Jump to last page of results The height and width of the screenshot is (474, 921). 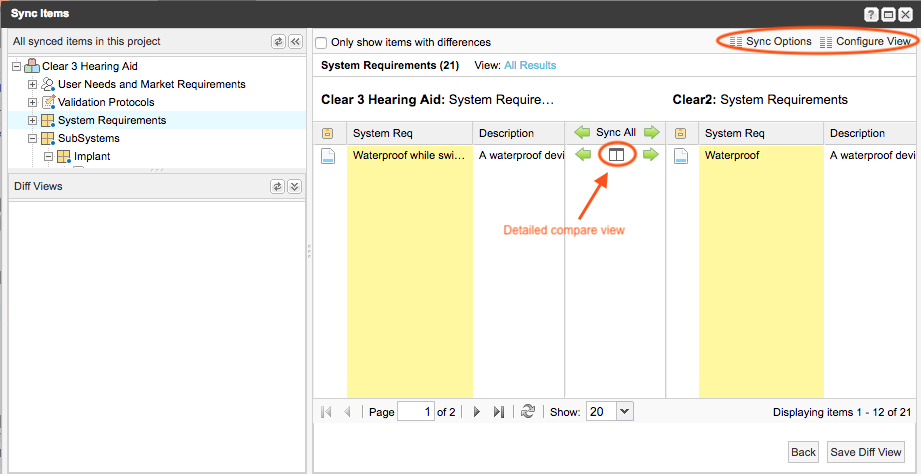[x=499, y=412]
